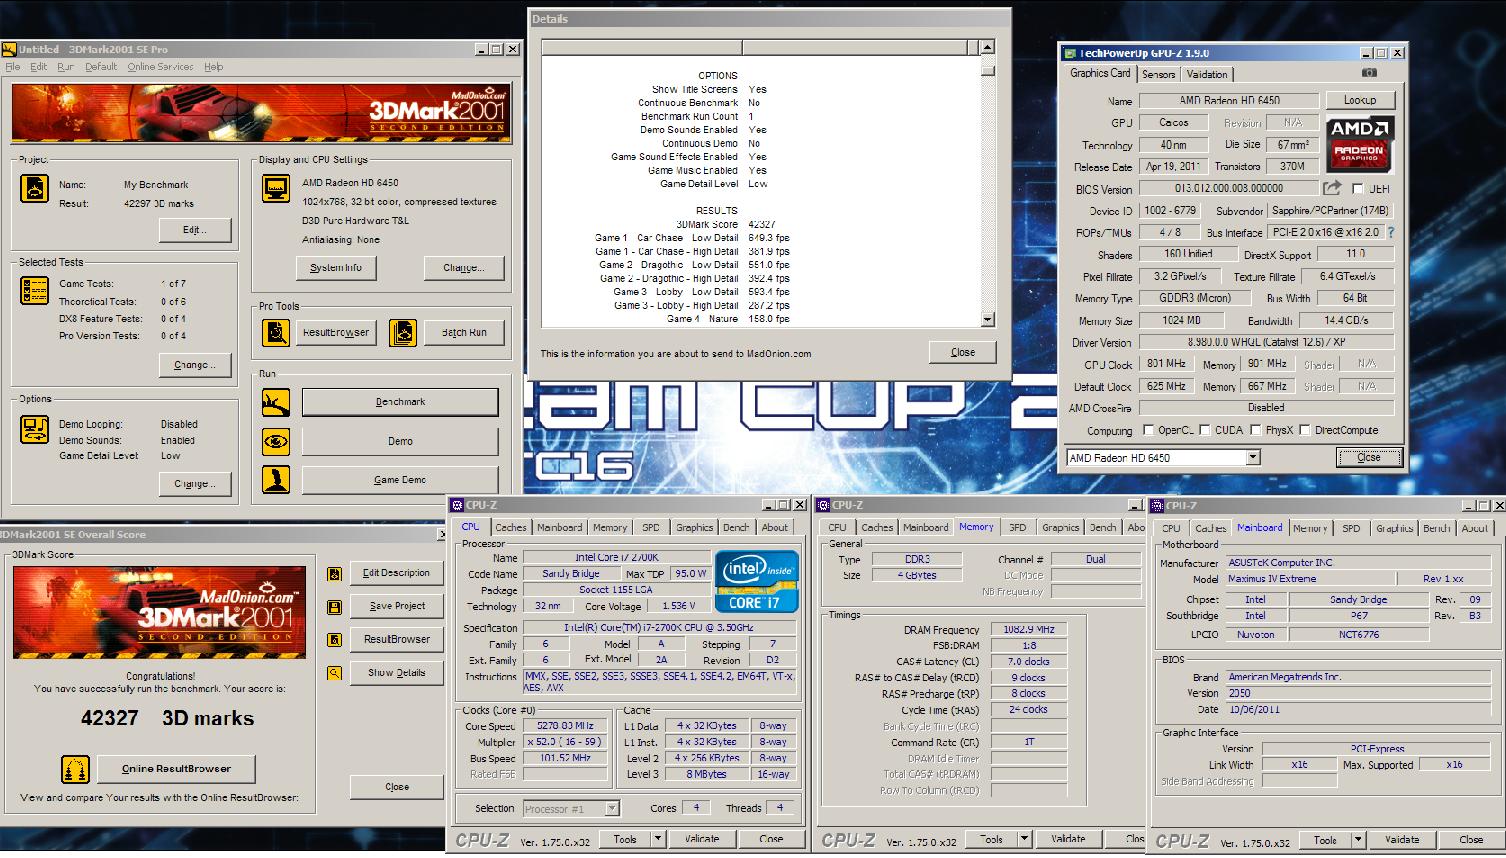Open the GPU selection dropdown in GPU-Z

[x=1252, y=458]
